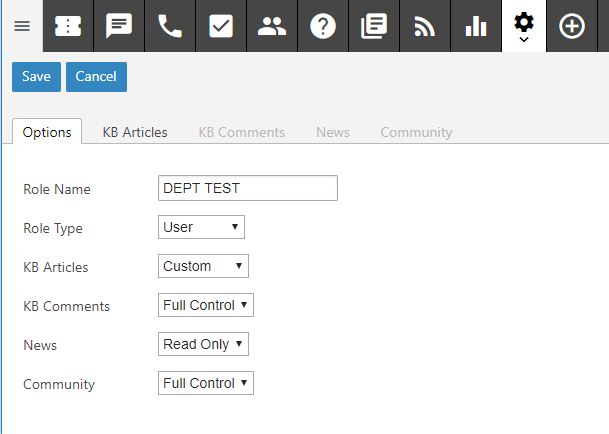Switch to the KB Articles tab
The height and width of the screenshot is (434, 609).
(135, 132)
